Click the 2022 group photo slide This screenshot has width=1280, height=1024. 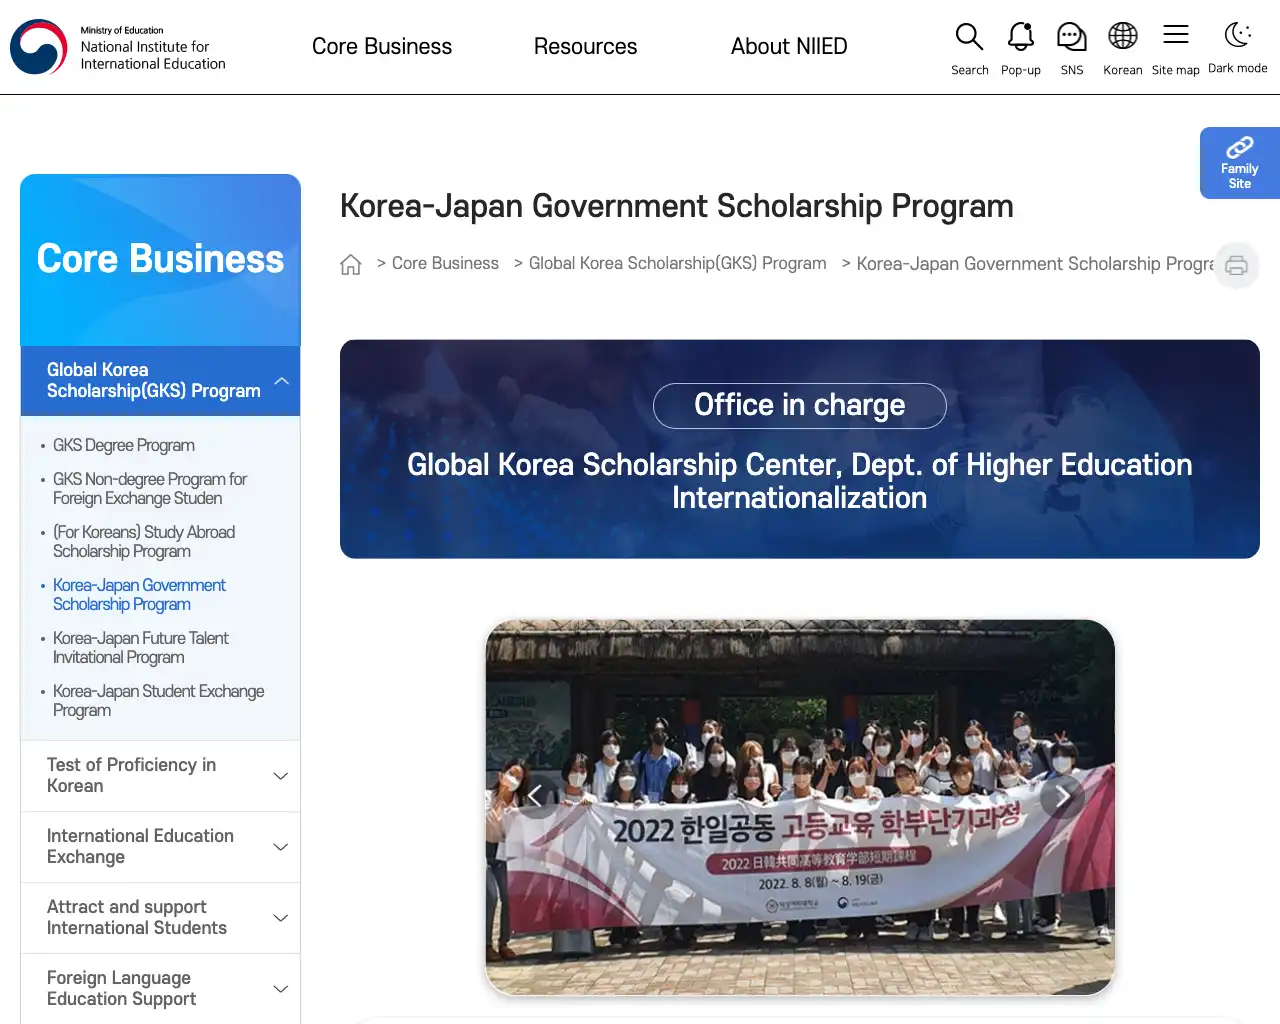tap(800, 807)
